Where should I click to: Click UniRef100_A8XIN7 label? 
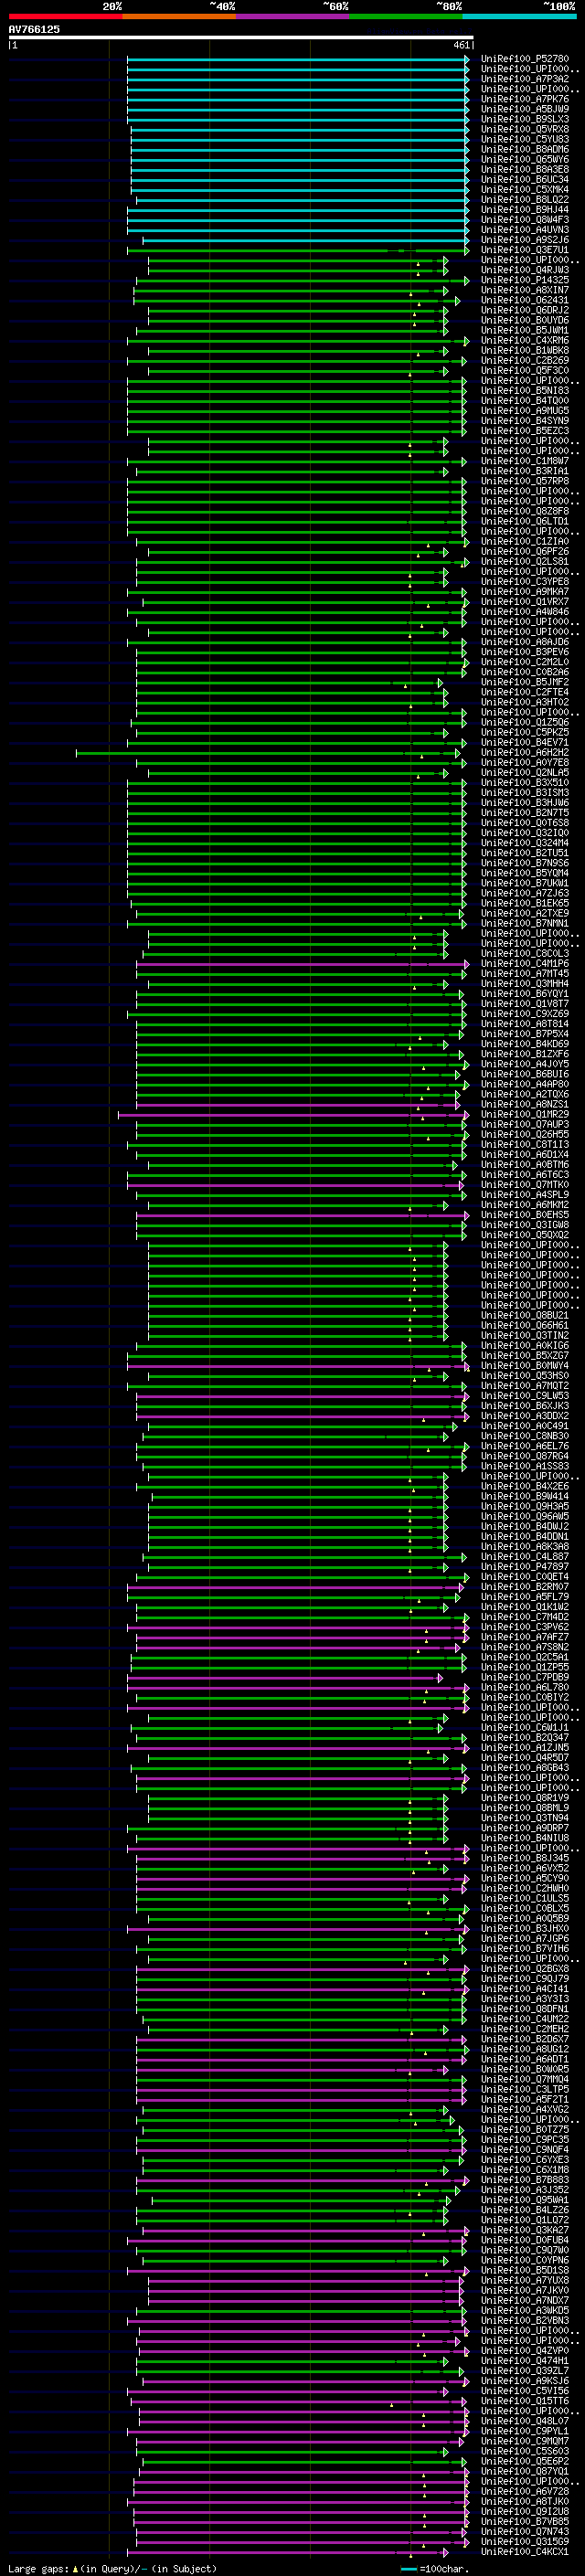click(x=525, y=290)
